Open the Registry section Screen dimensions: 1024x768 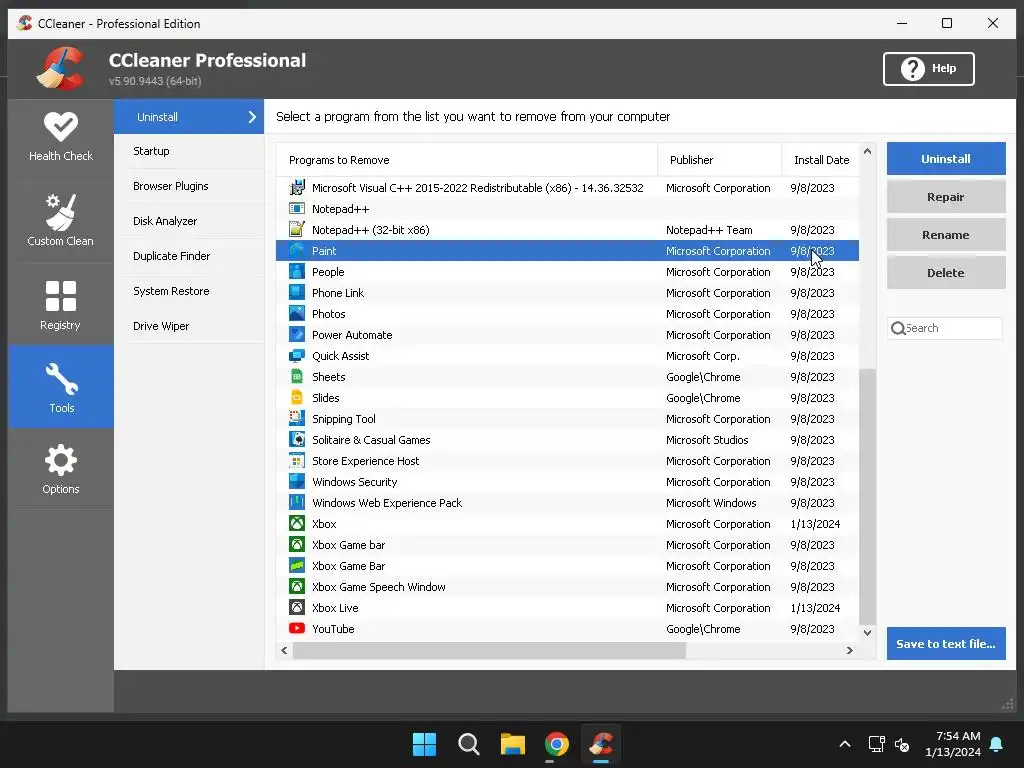click(x=61, y=305)
